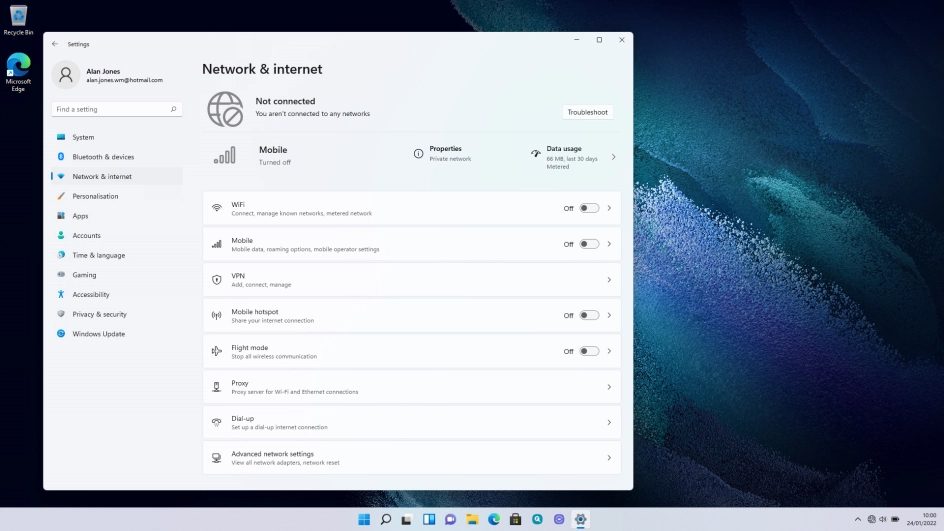944x531 pixels.
Task: Click the Data usage gauge icon
Action: click(536, 154)
